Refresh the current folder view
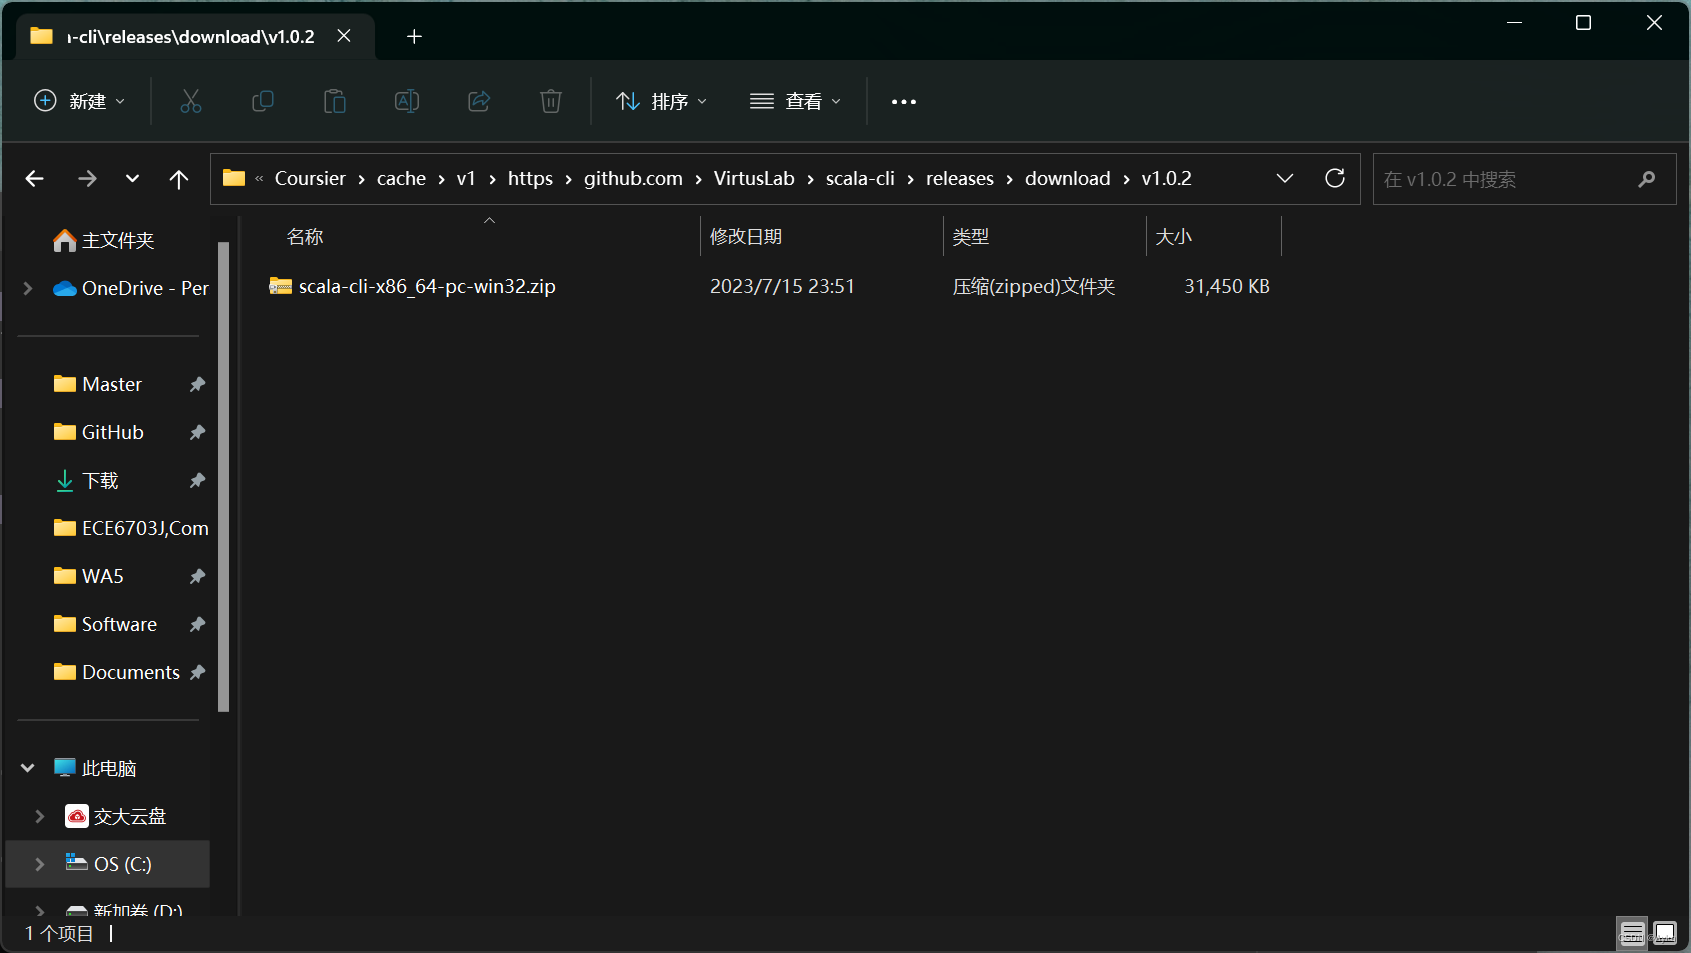 (x=1335, y=178)
